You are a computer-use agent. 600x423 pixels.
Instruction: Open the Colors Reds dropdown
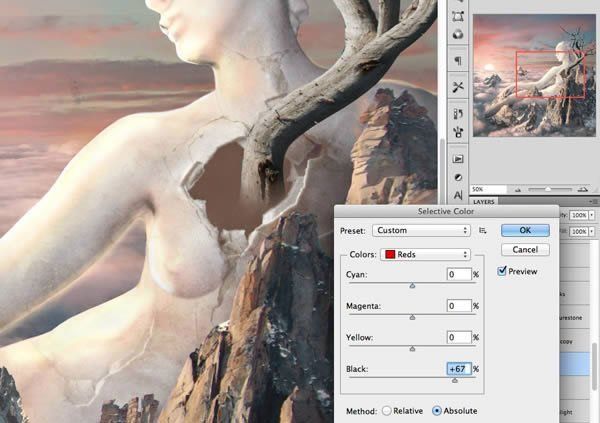pyautogui.click(x=425, y=255)
